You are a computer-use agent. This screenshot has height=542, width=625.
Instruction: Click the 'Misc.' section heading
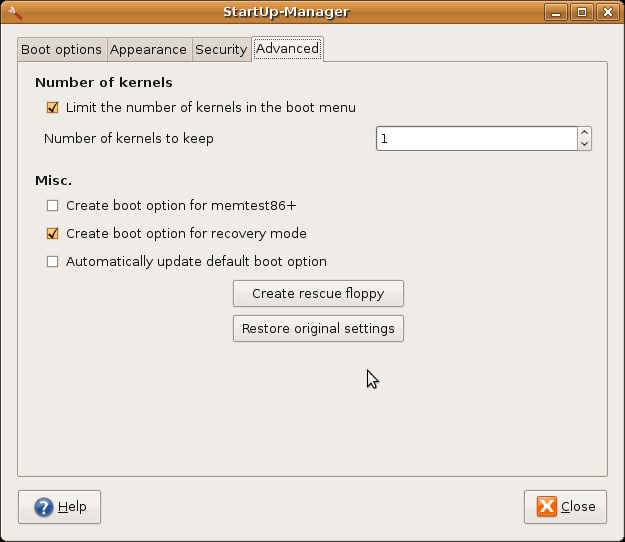[53, 181]
